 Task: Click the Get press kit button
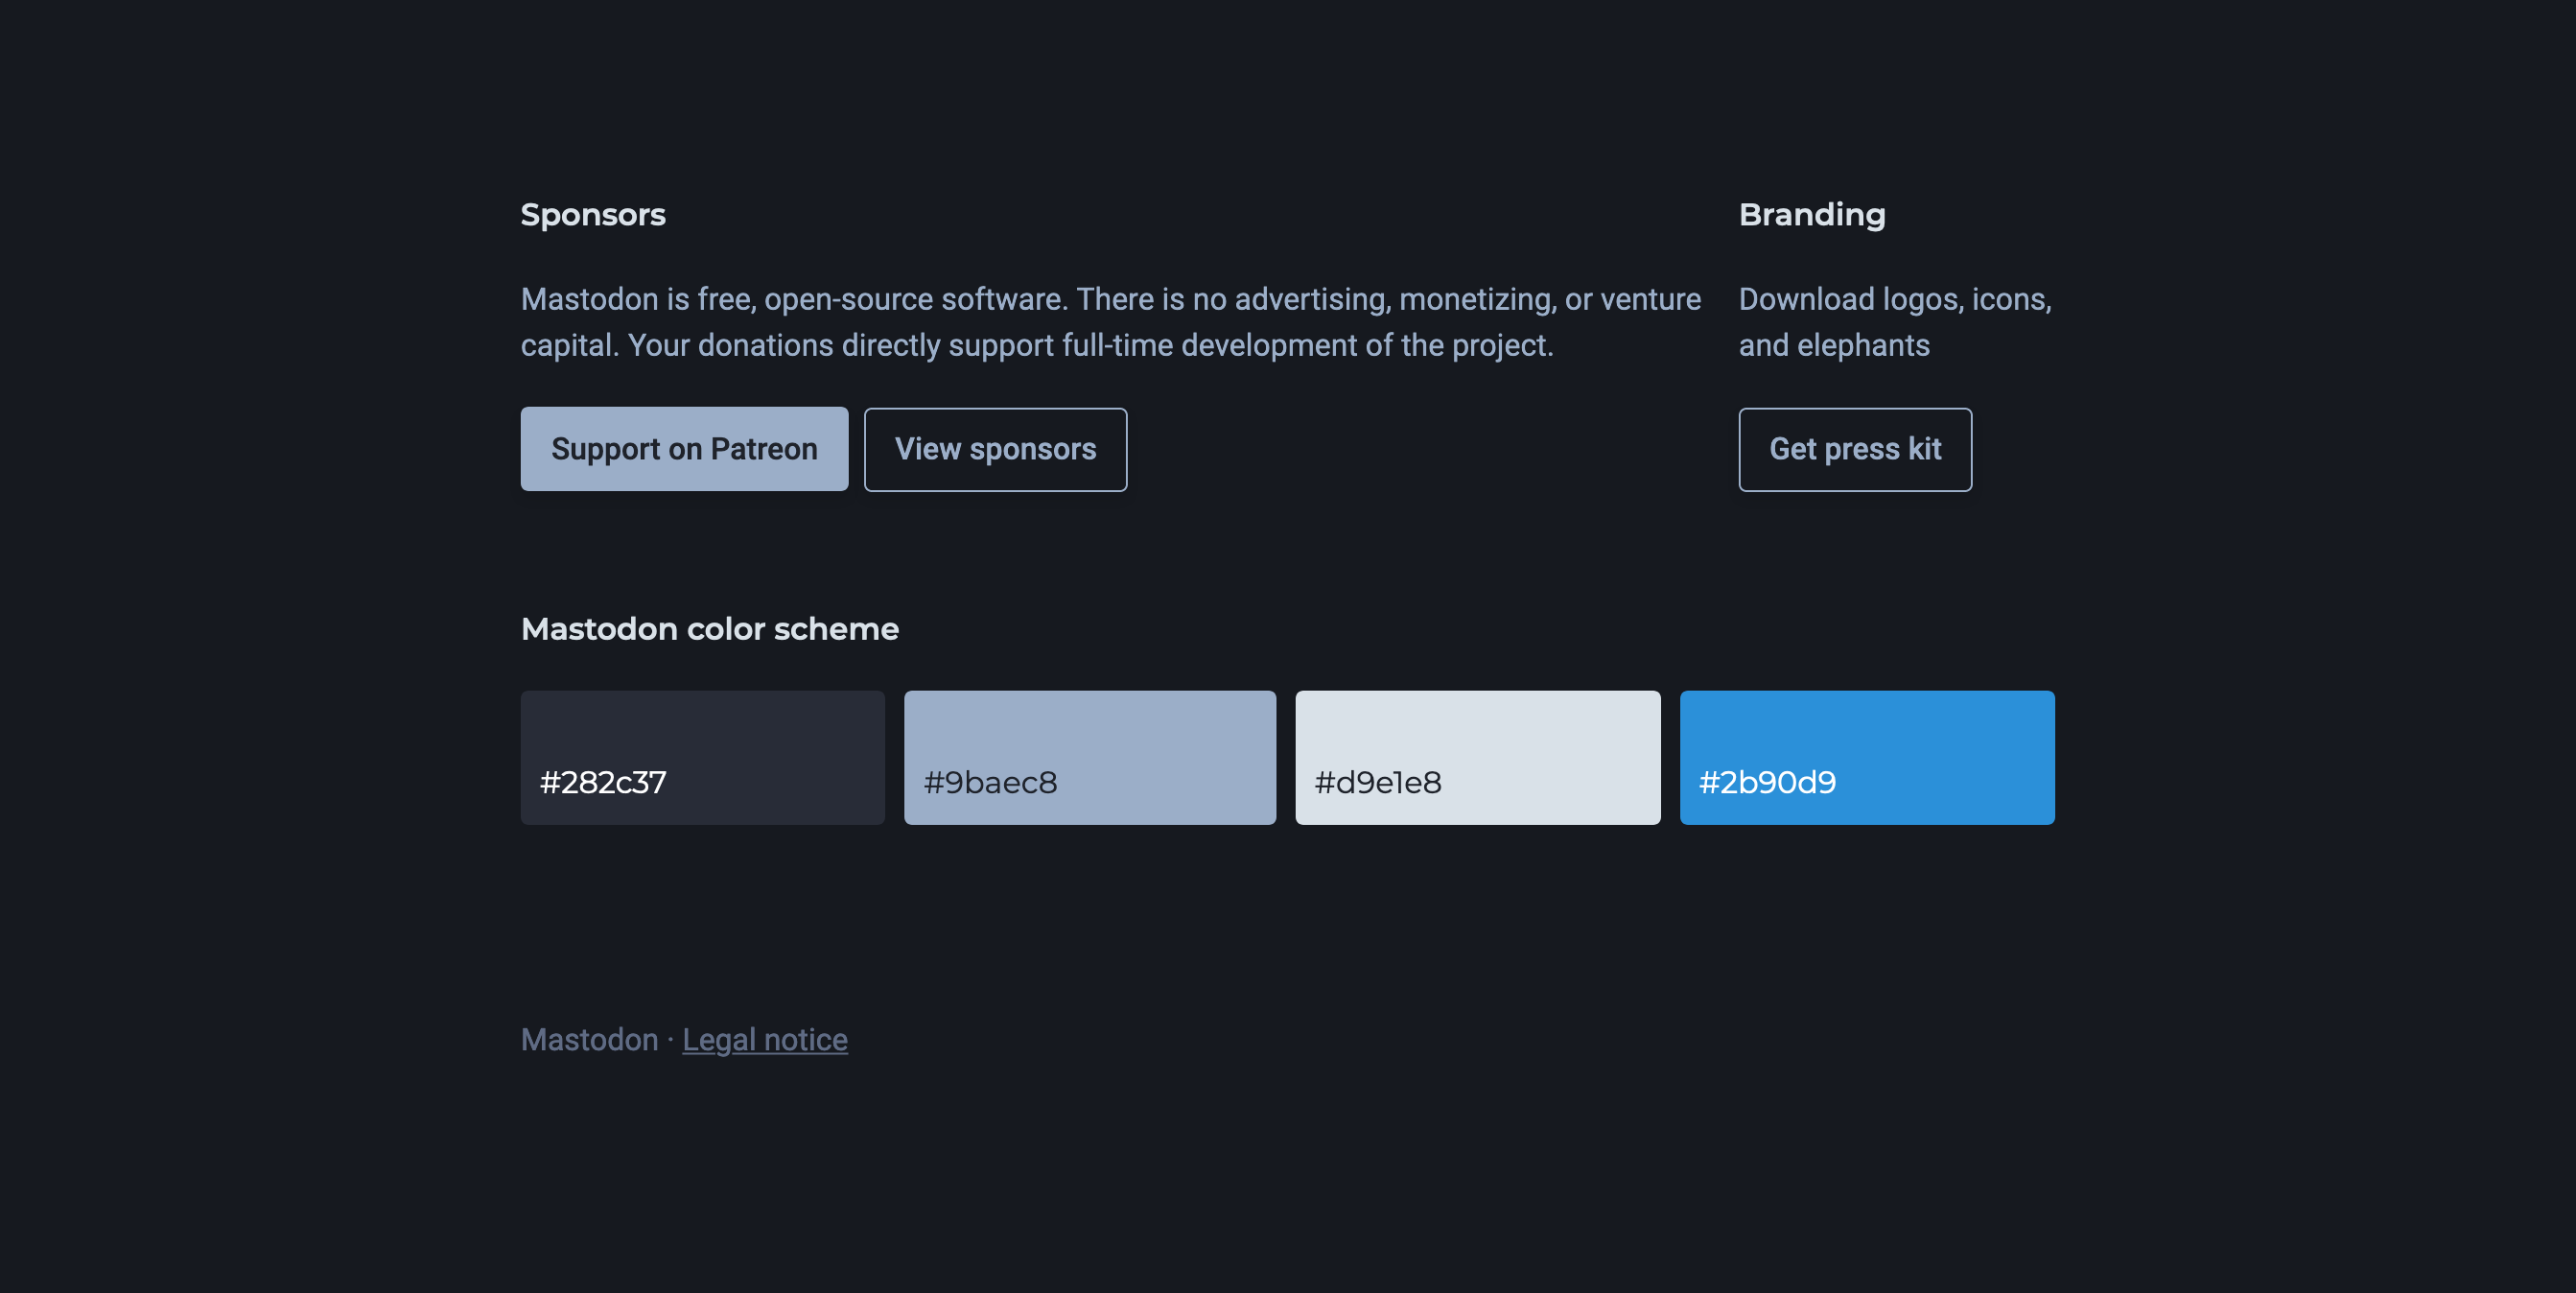click(1855, 449)
